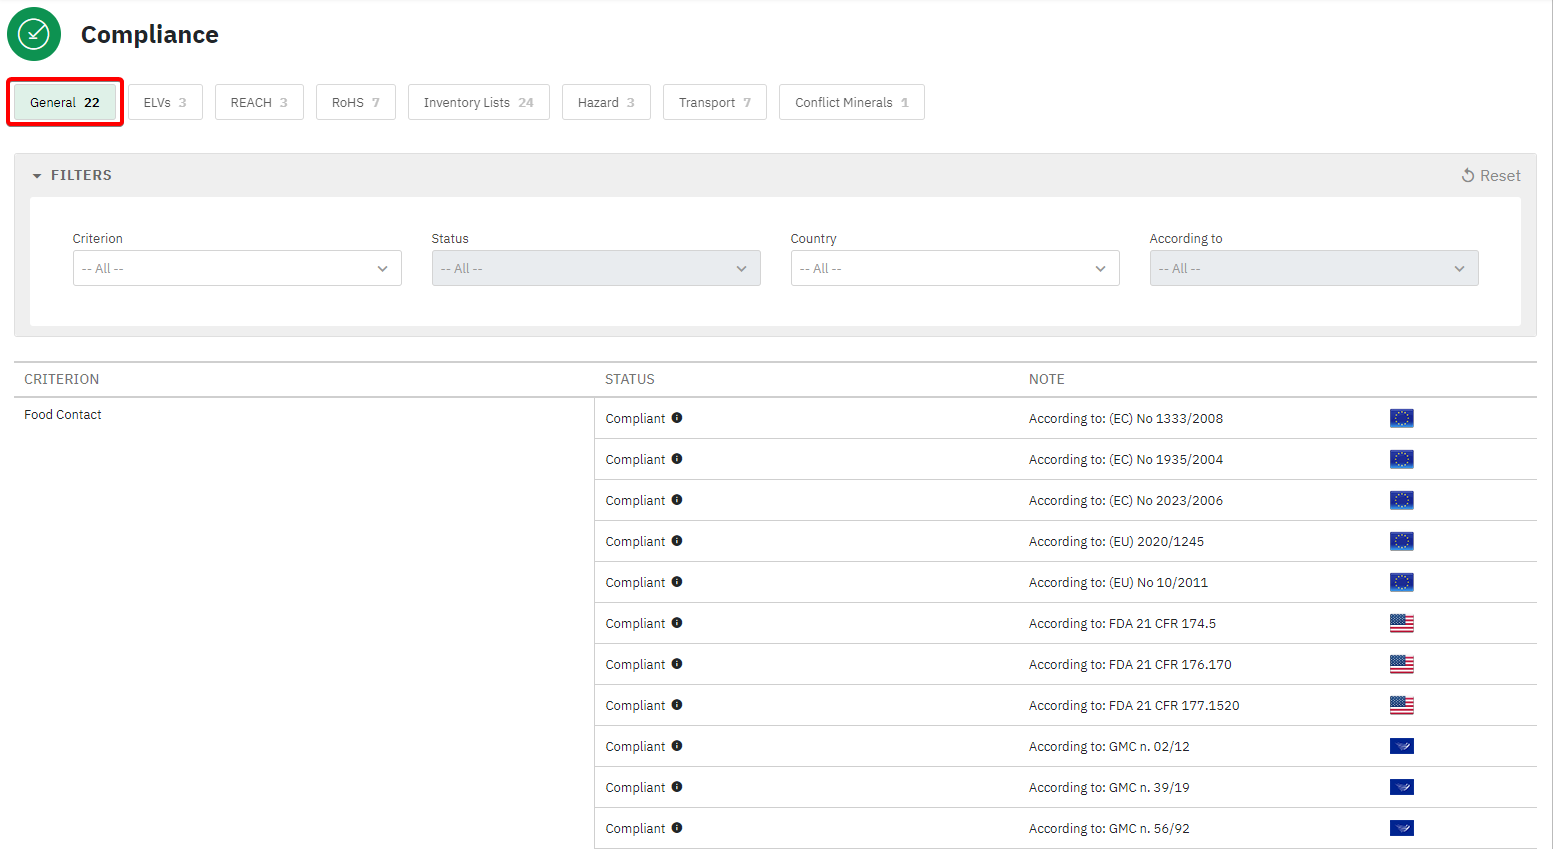
Task: Open the Status filter dropdown
Action: (596, 268)
